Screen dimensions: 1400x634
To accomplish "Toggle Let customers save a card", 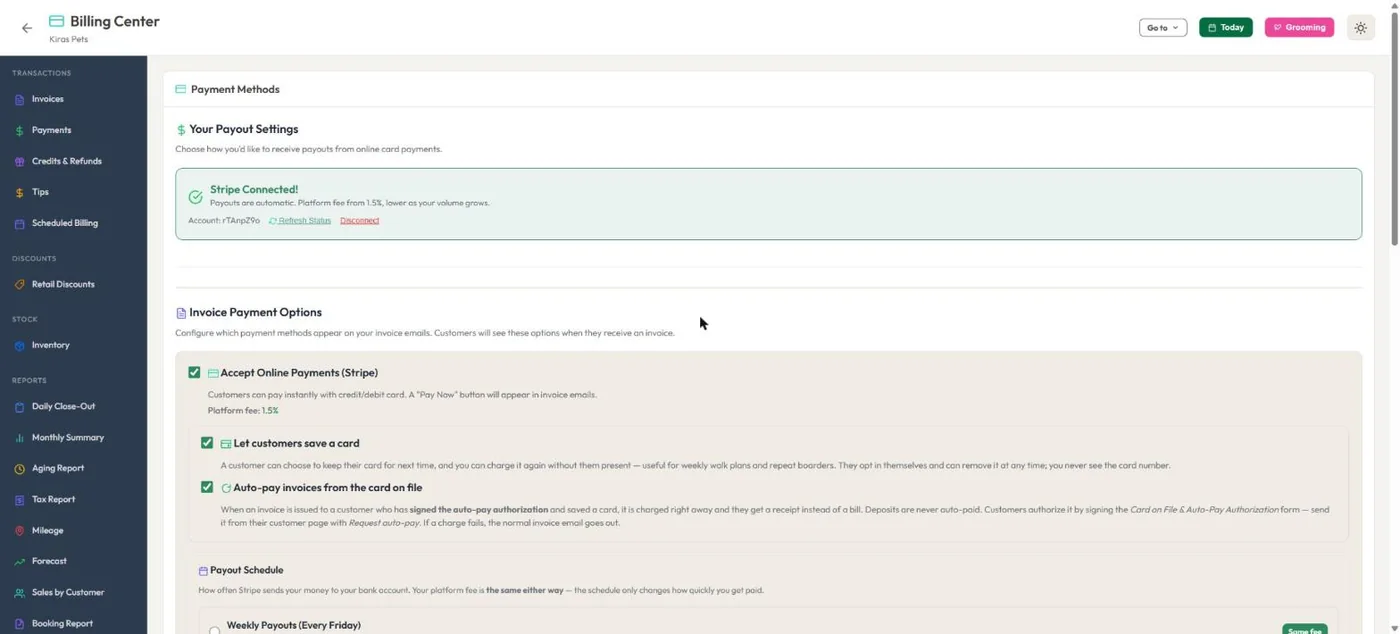I will tap(207, 443).
